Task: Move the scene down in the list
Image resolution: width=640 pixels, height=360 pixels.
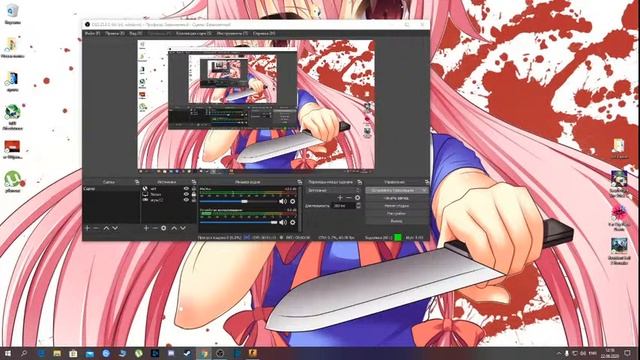Action: (115, 228)
